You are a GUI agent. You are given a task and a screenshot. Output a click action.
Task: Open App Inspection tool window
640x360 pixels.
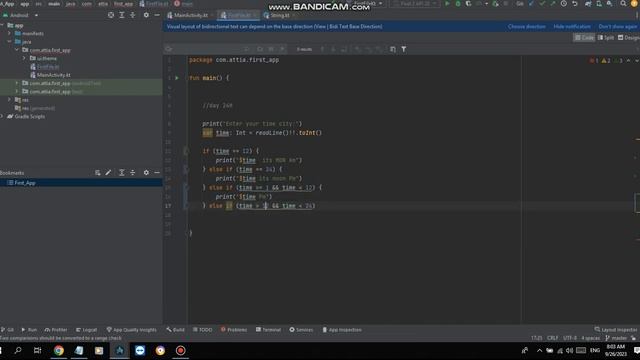point(342,330)
